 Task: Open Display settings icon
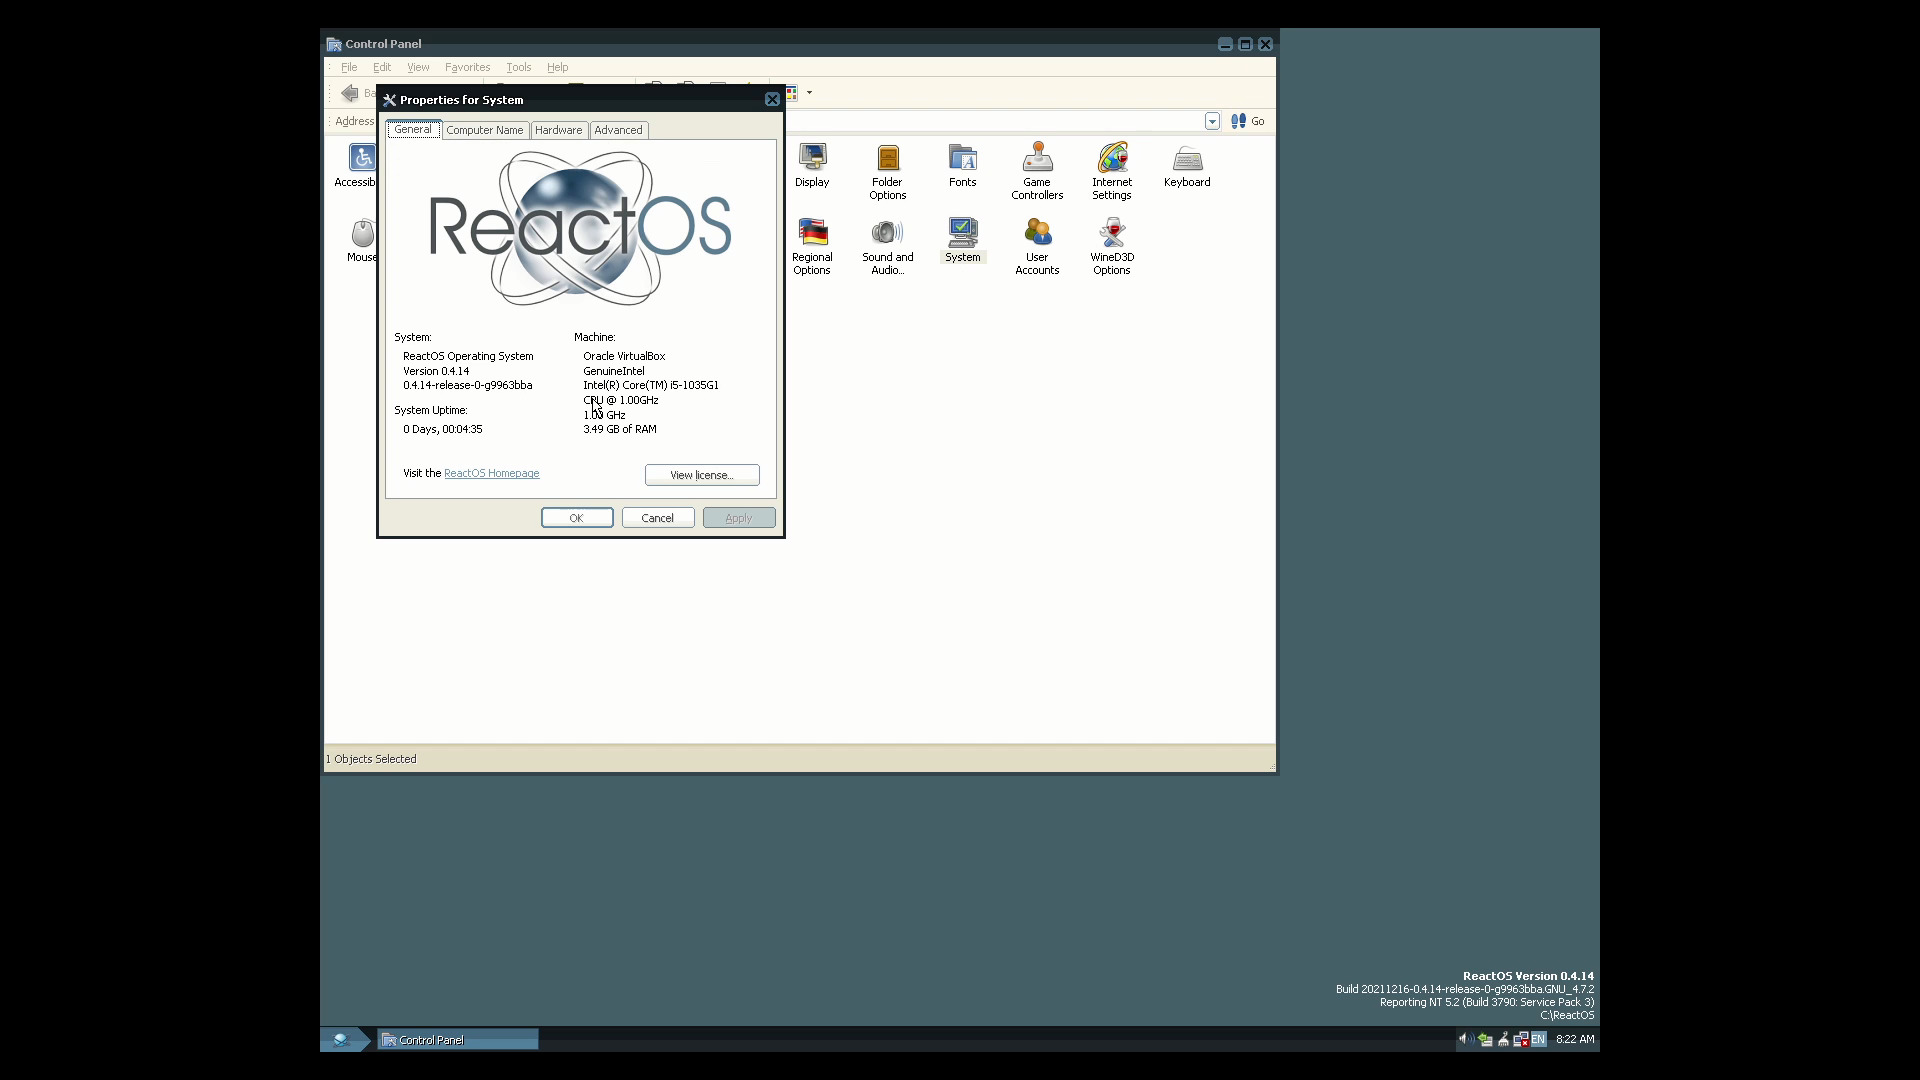pos(811,158)
